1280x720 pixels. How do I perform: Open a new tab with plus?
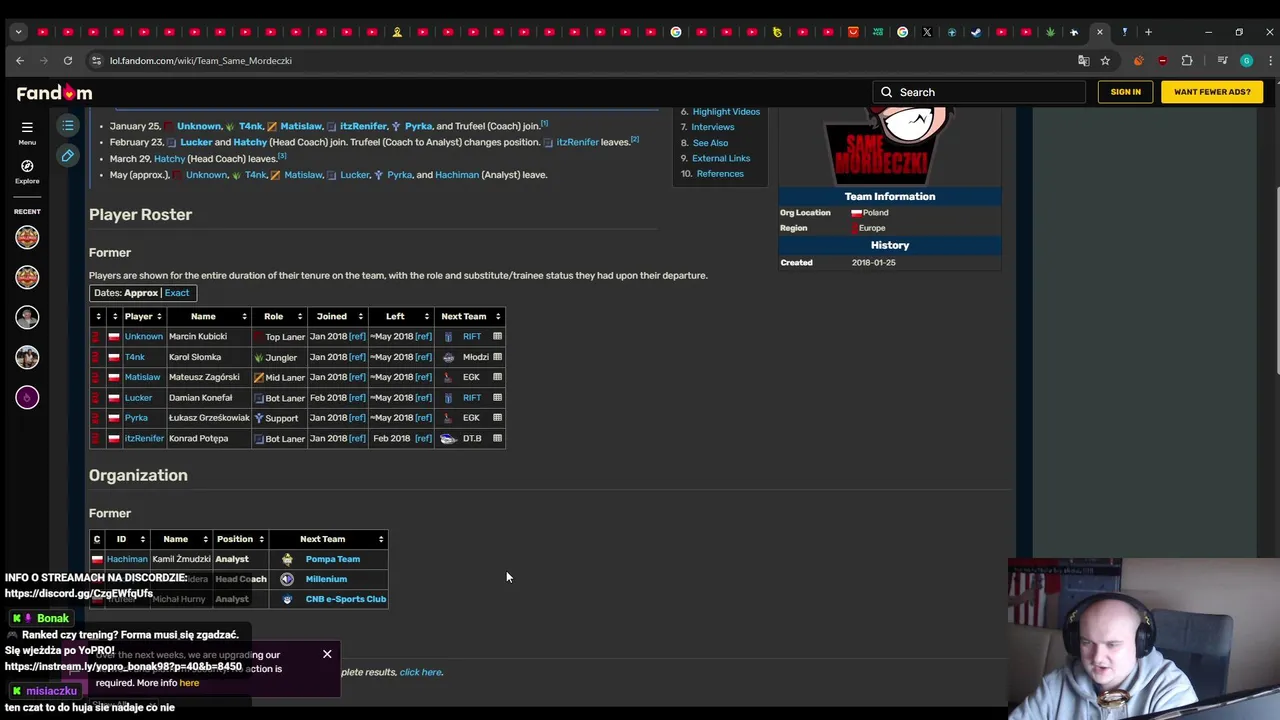[1148, 32]
